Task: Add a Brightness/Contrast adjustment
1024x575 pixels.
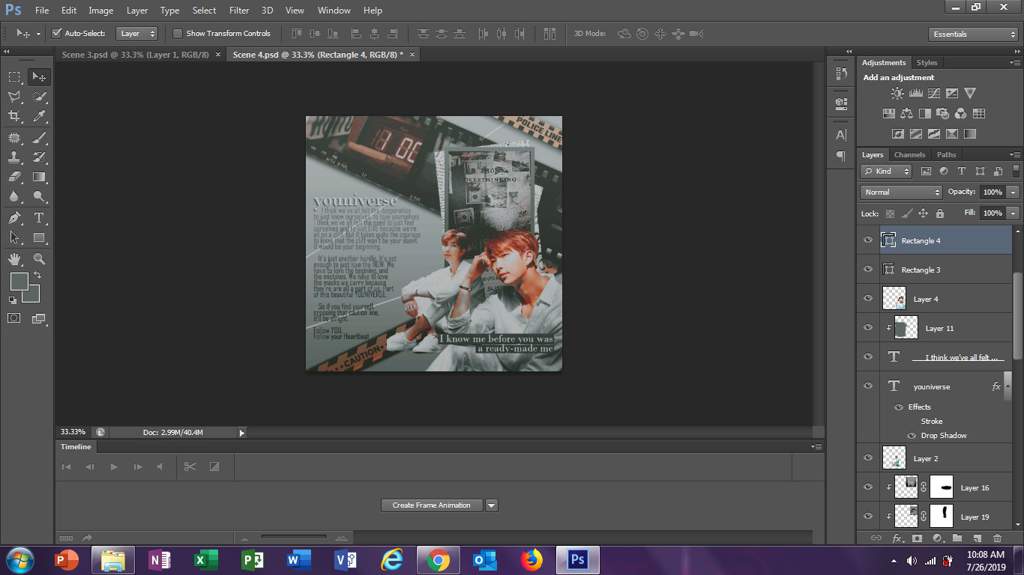Action: pos(897,93)
